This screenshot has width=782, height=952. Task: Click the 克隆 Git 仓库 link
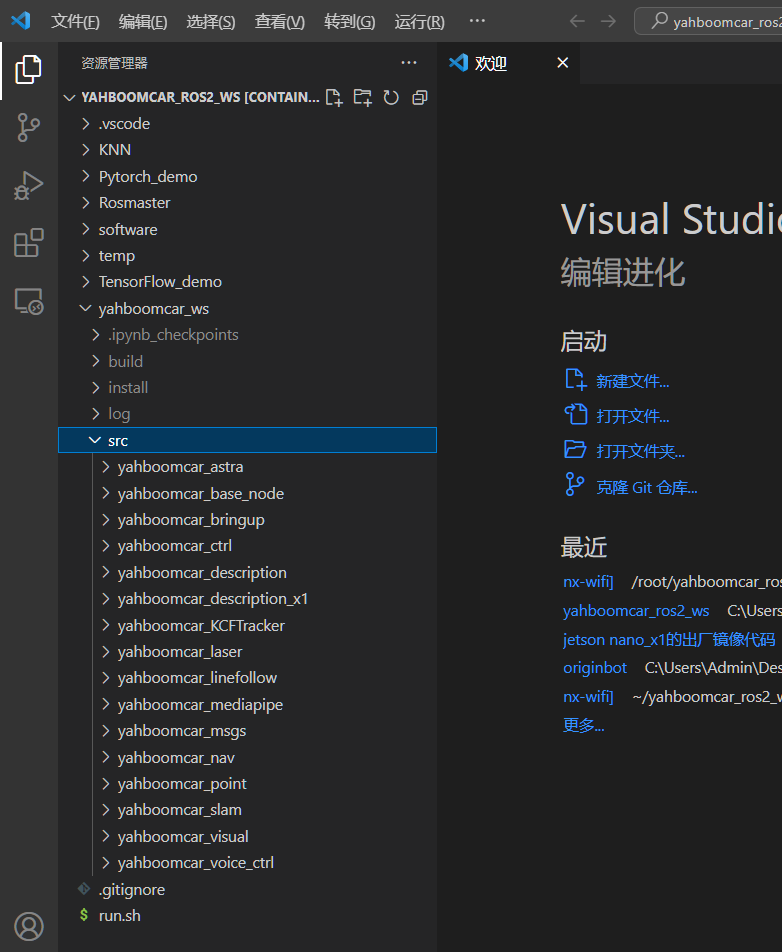[x=646, y=487]
